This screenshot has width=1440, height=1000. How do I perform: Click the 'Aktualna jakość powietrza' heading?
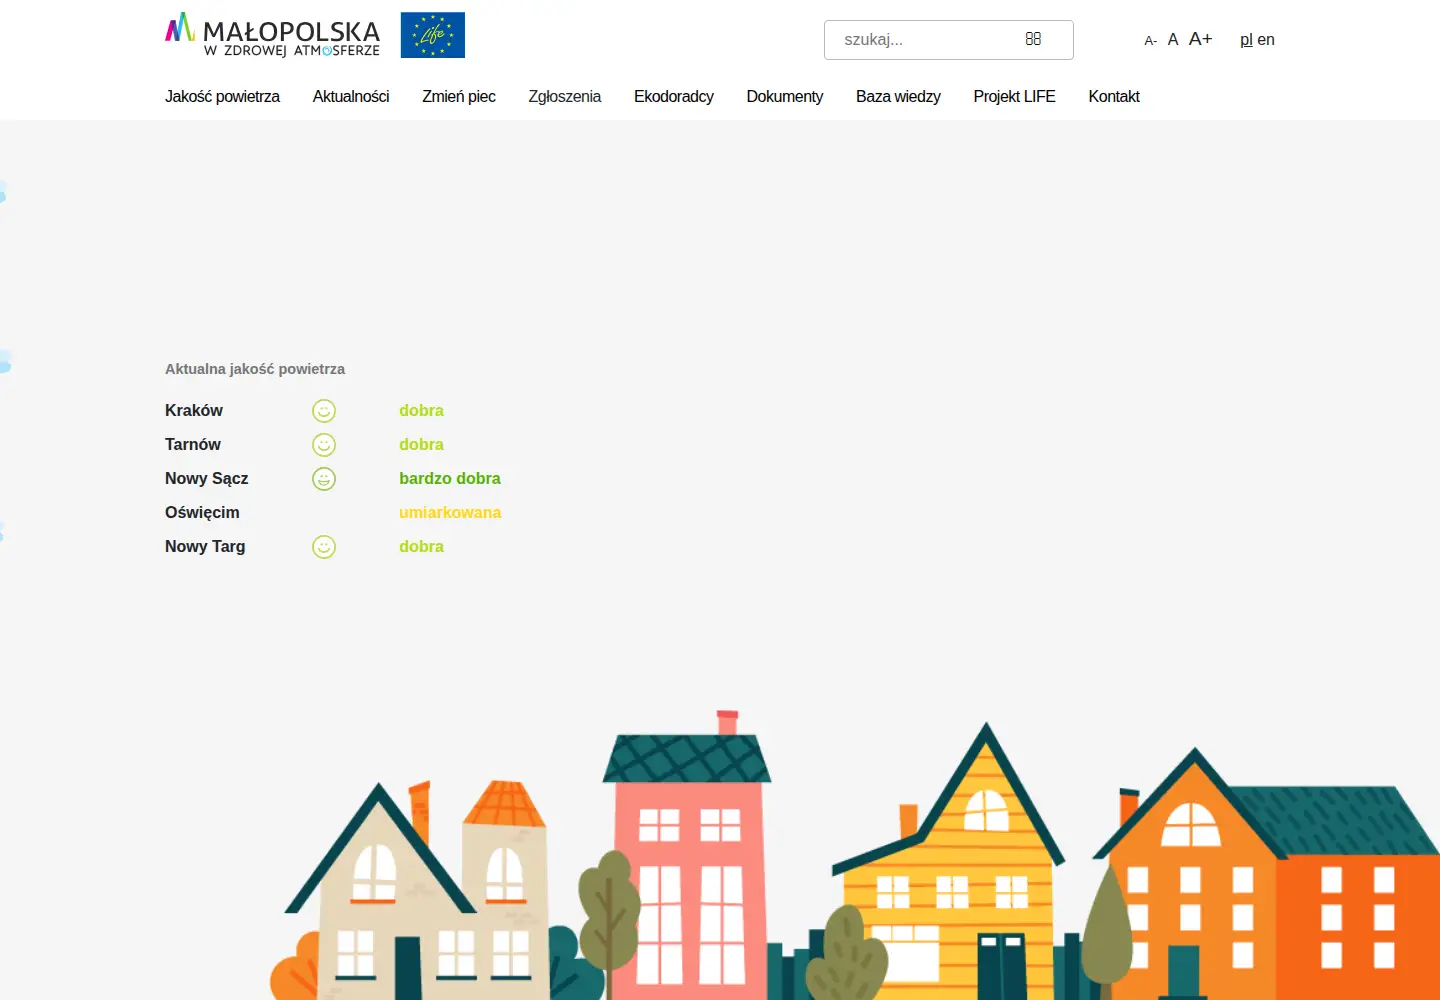255,369
